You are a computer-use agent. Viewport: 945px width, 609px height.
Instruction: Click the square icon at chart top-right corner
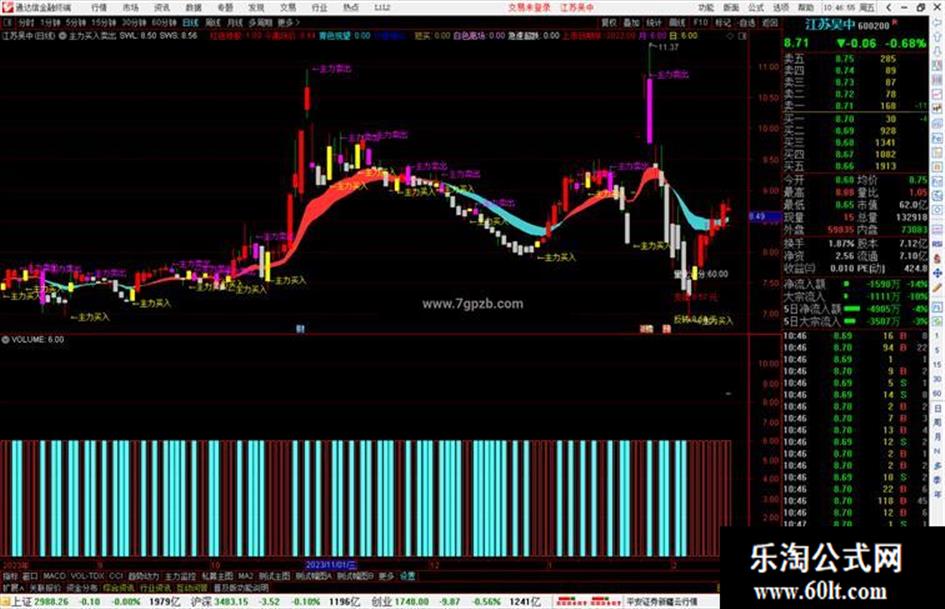(742, 36)
